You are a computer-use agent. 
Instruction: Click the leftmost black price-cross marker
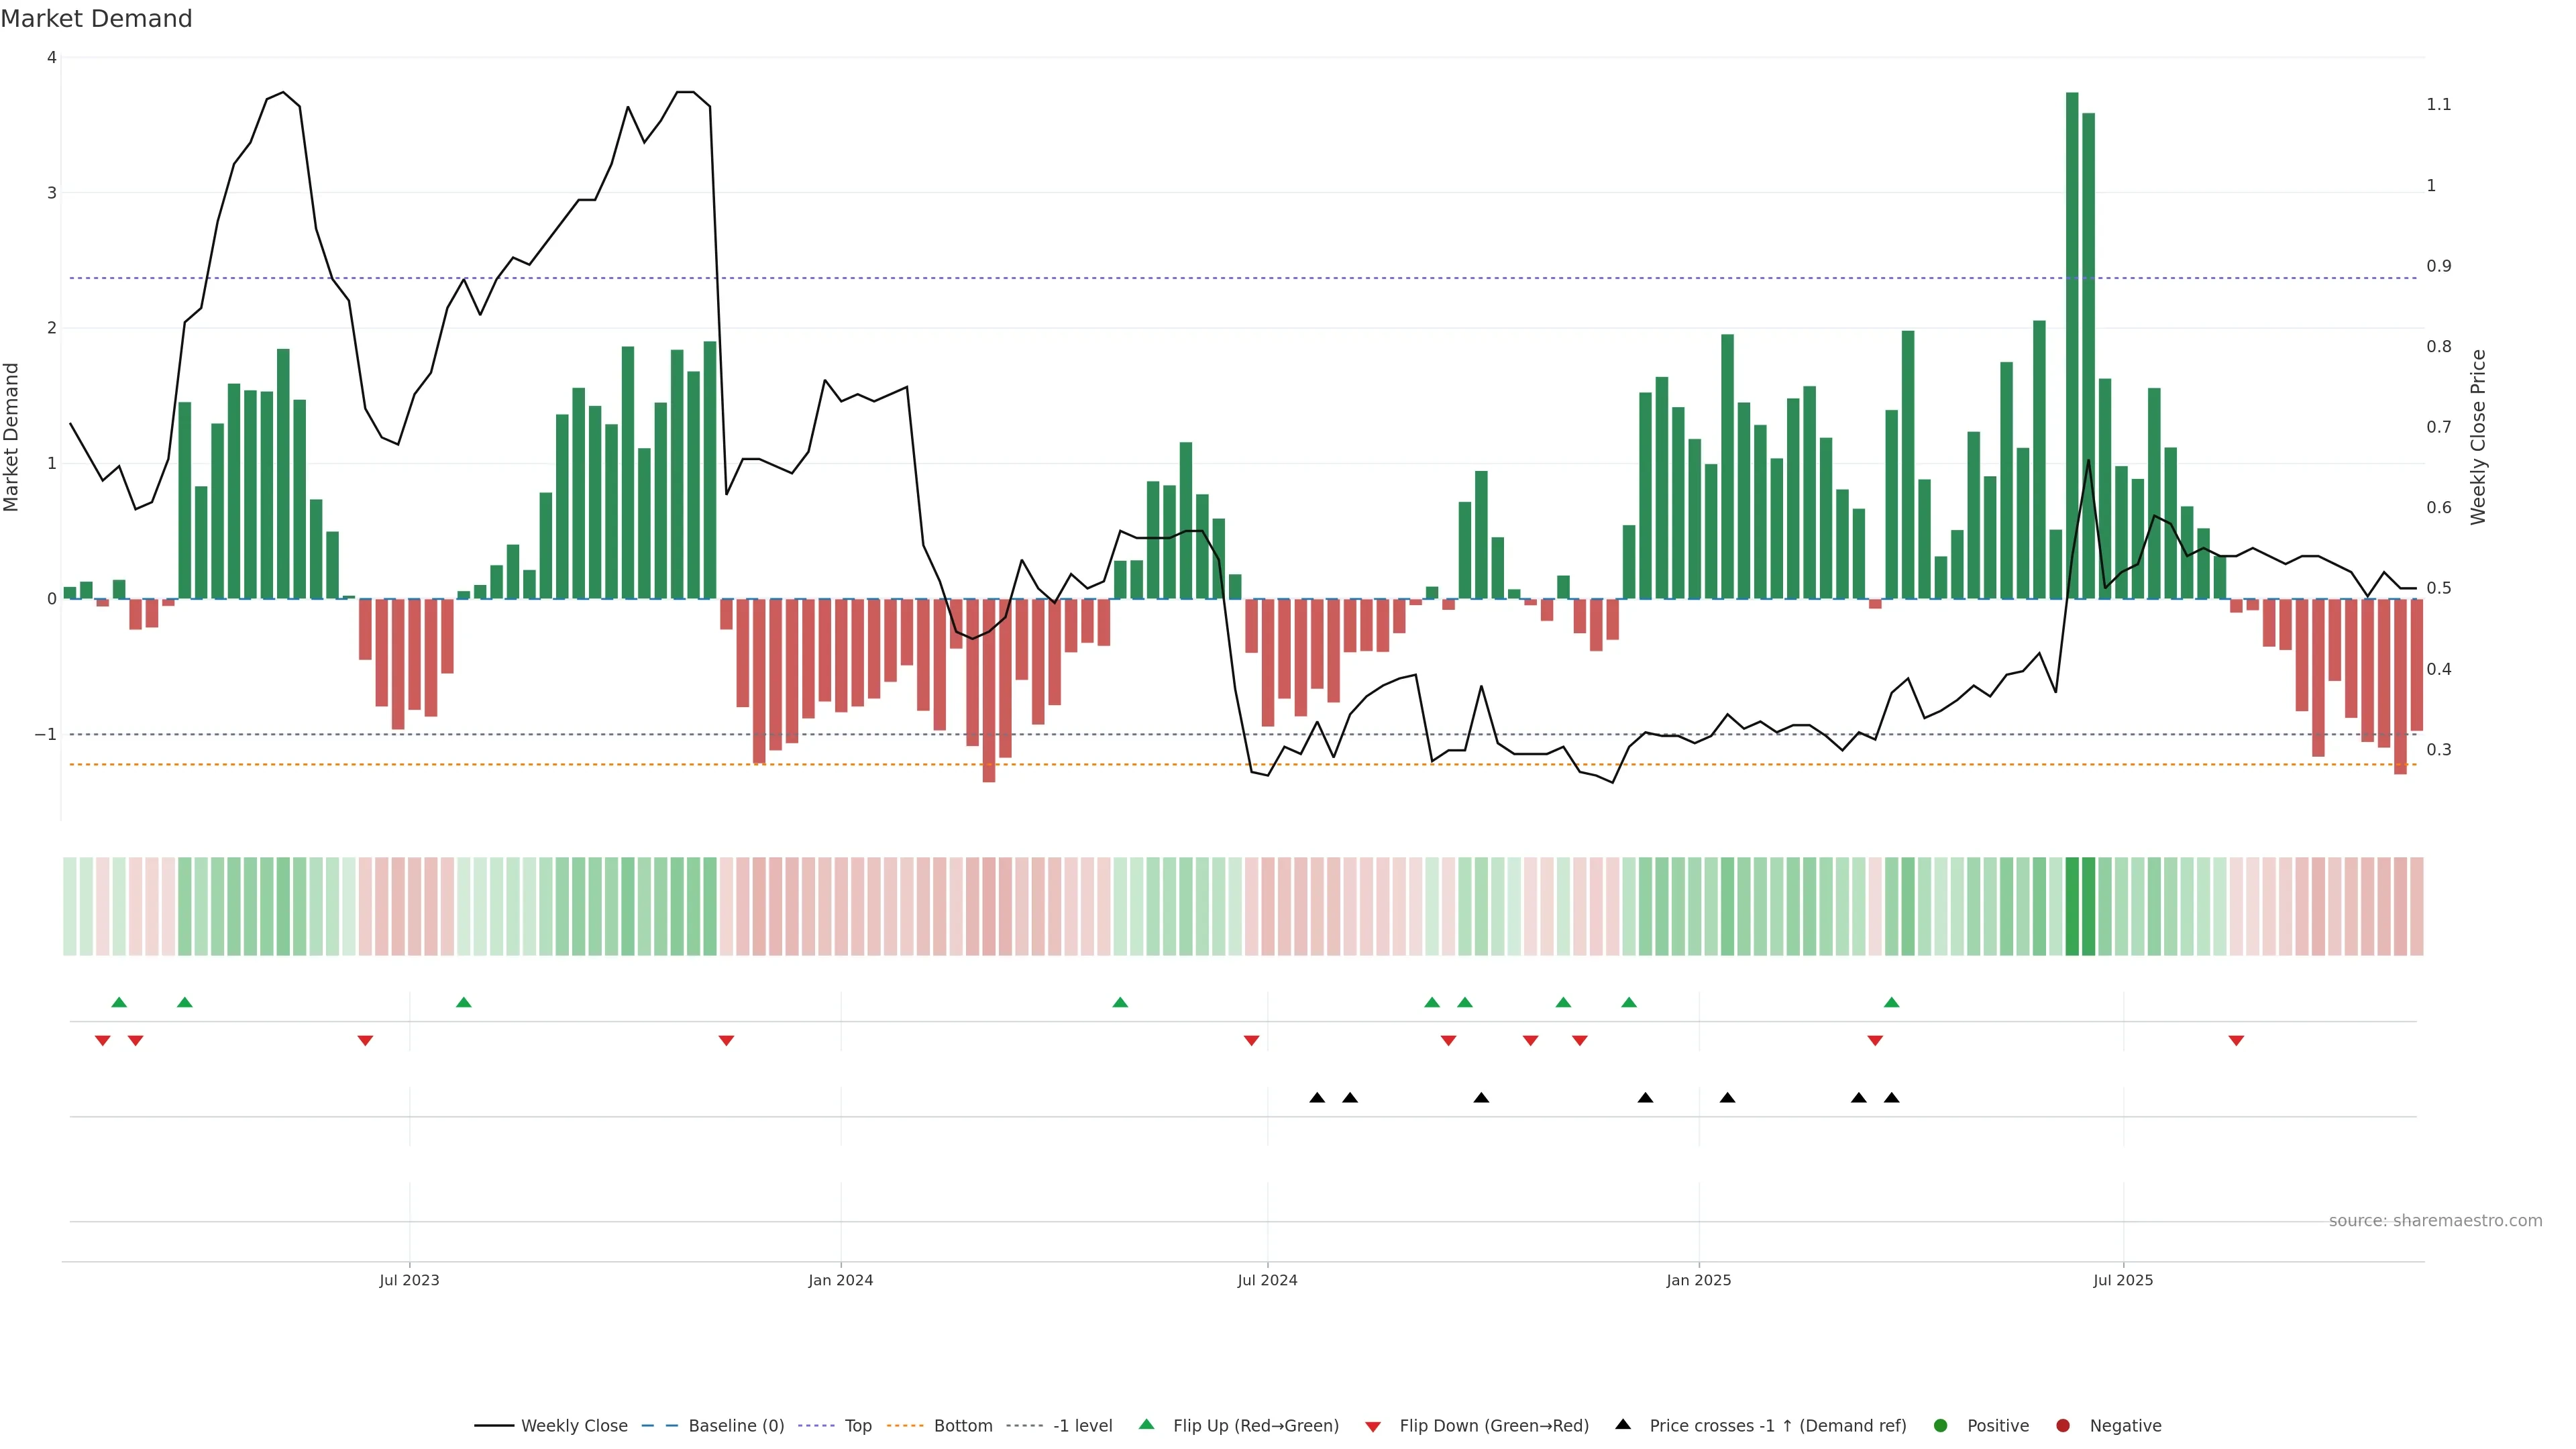pyautogui.click(x=1317, y=1098)
